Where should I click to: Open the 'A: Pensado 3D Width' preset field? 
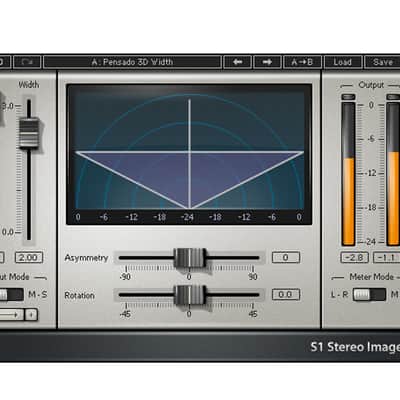tap(132, 62)
